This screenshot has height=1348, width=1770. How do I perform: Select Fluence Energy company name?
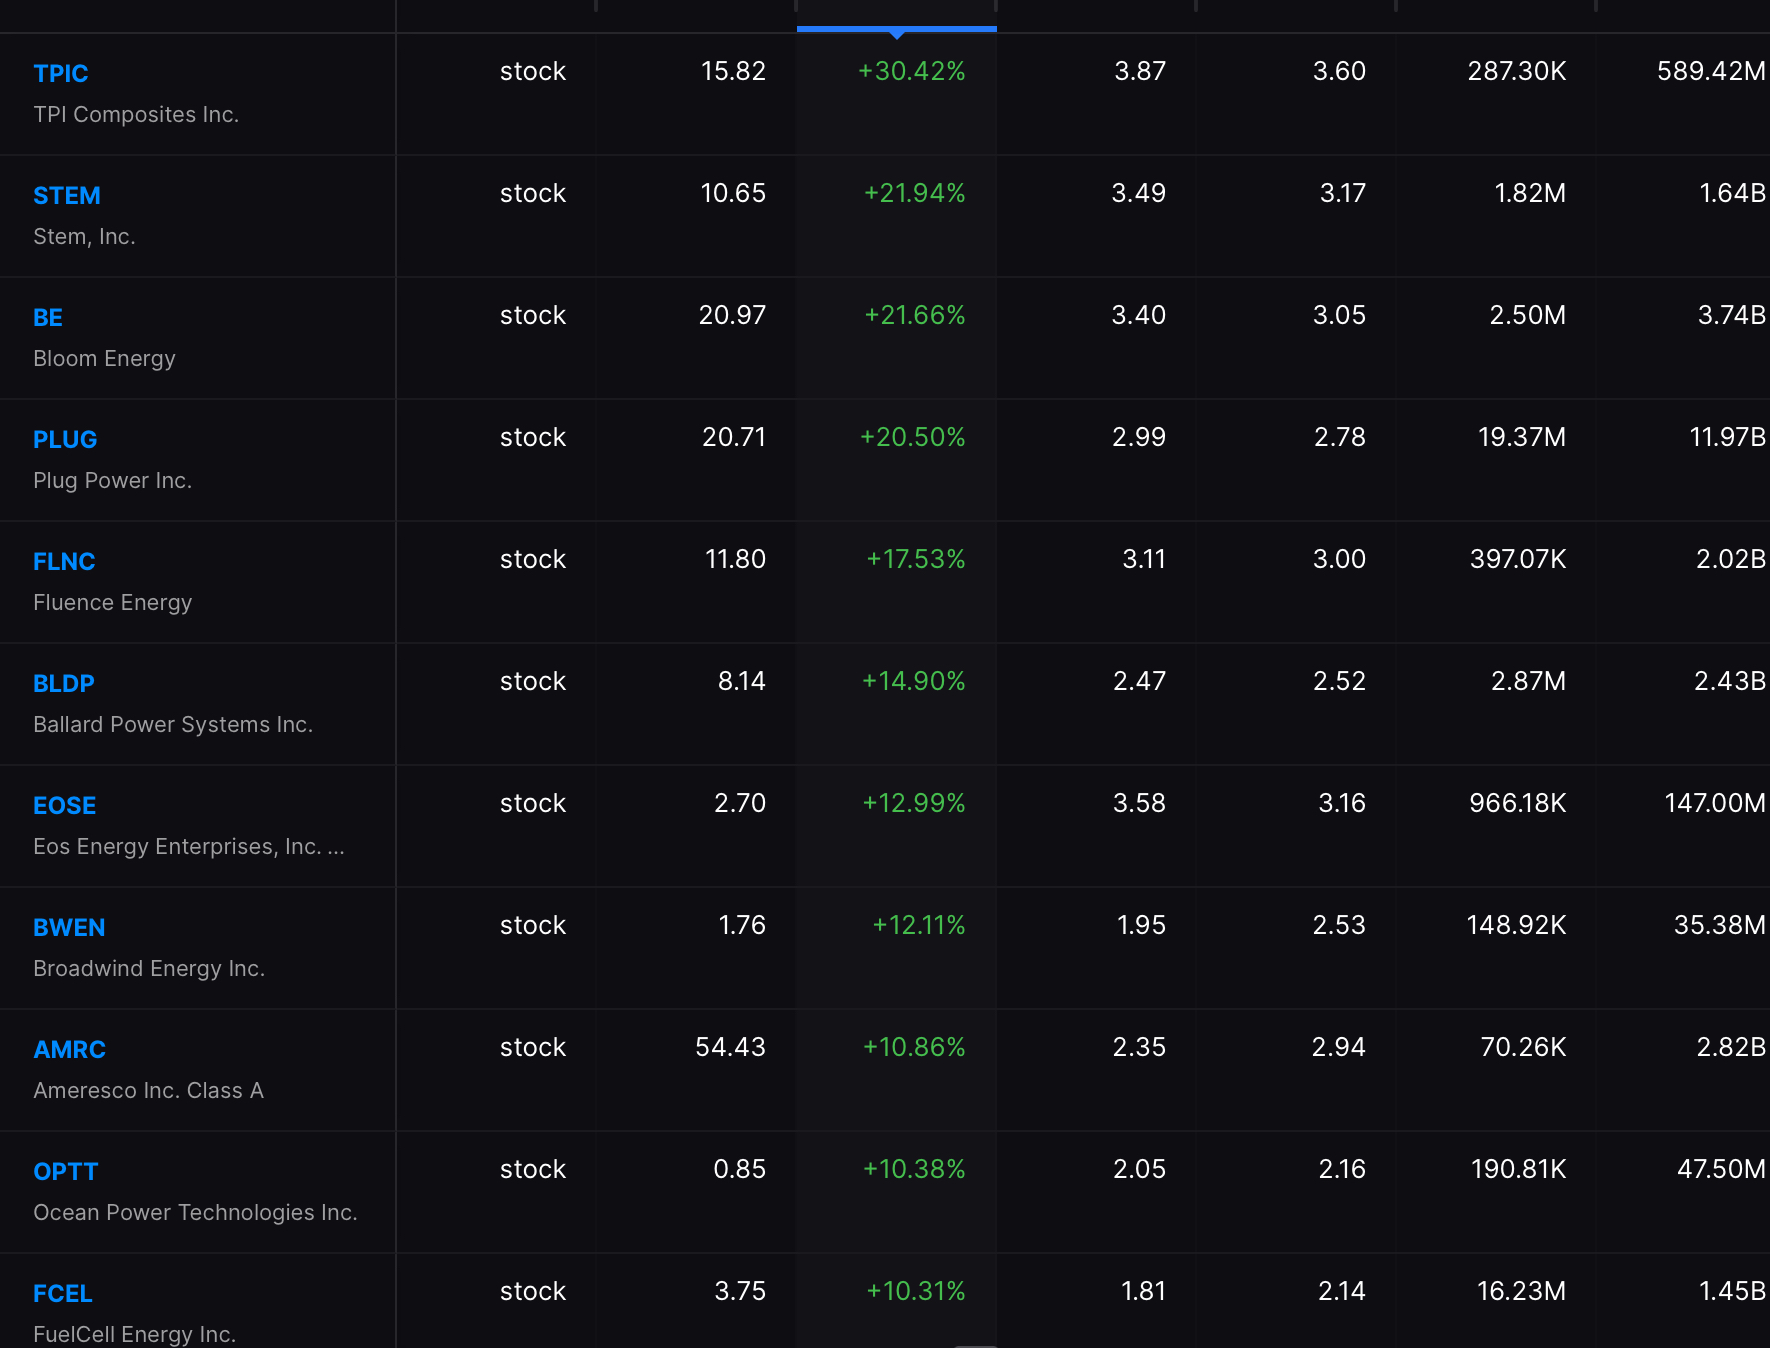[112, 602]
